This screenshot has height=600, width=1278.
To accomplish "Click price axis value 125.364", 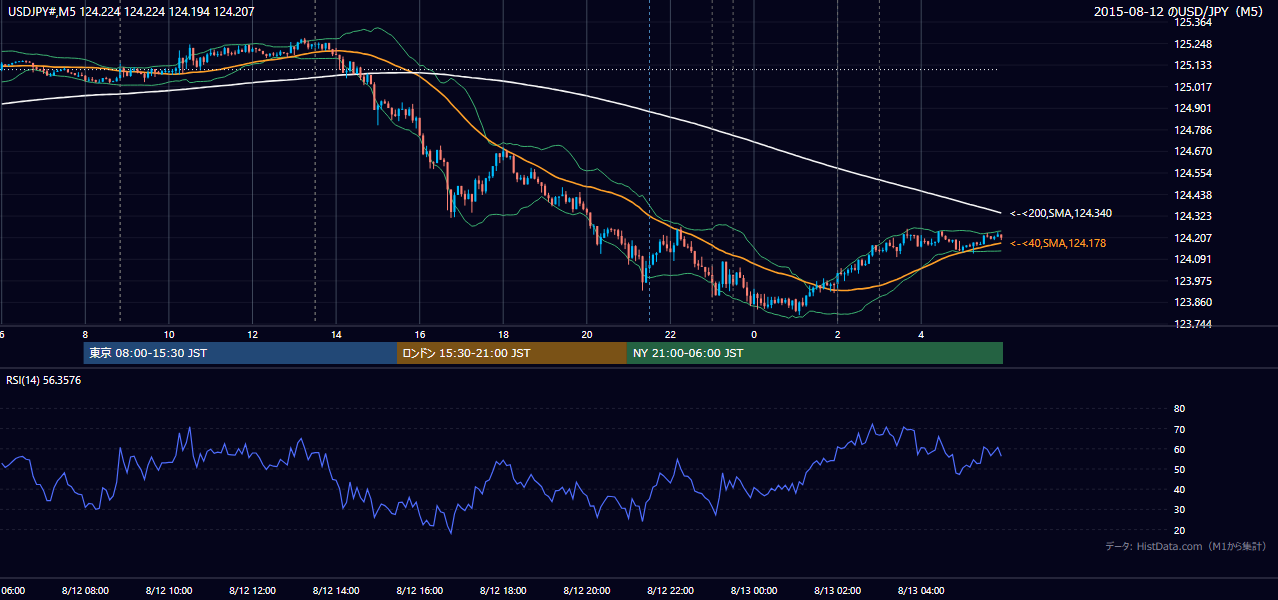I will tap(1192, 22).
